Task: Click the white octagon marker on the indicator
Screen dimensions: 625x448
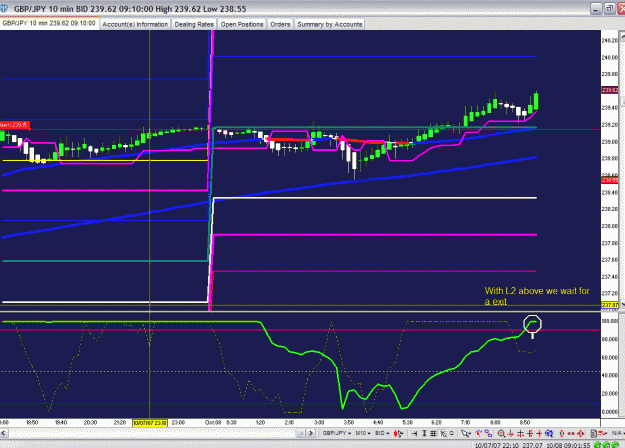Action: (532, 324)
